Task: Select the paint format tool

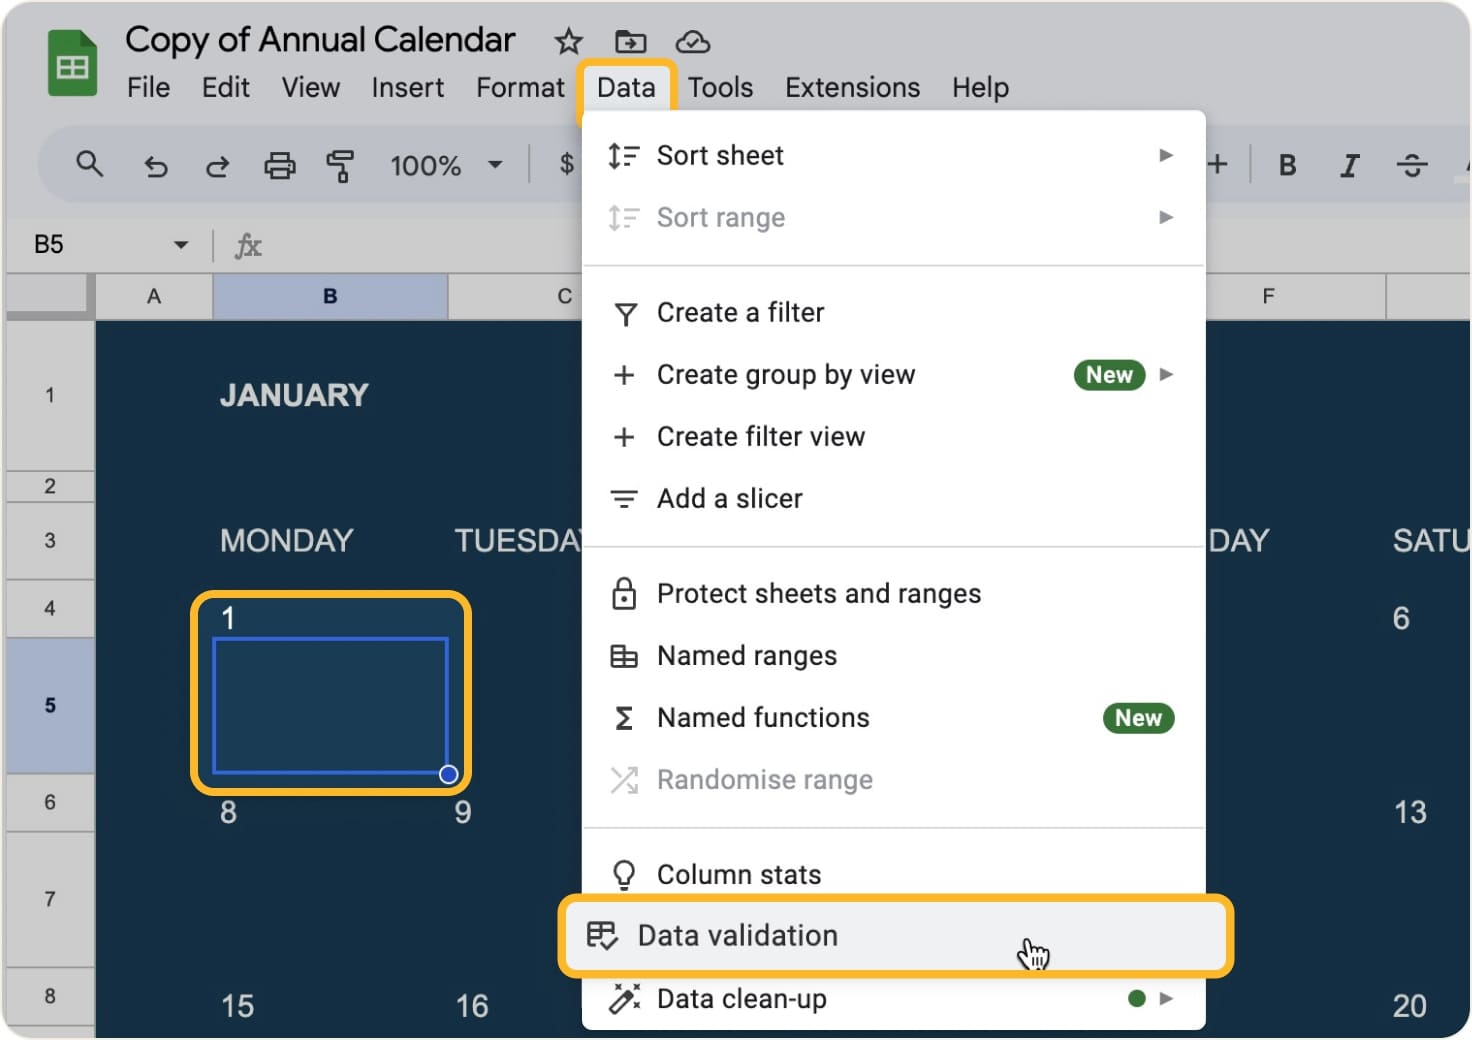Action: [x=340, y=166]
